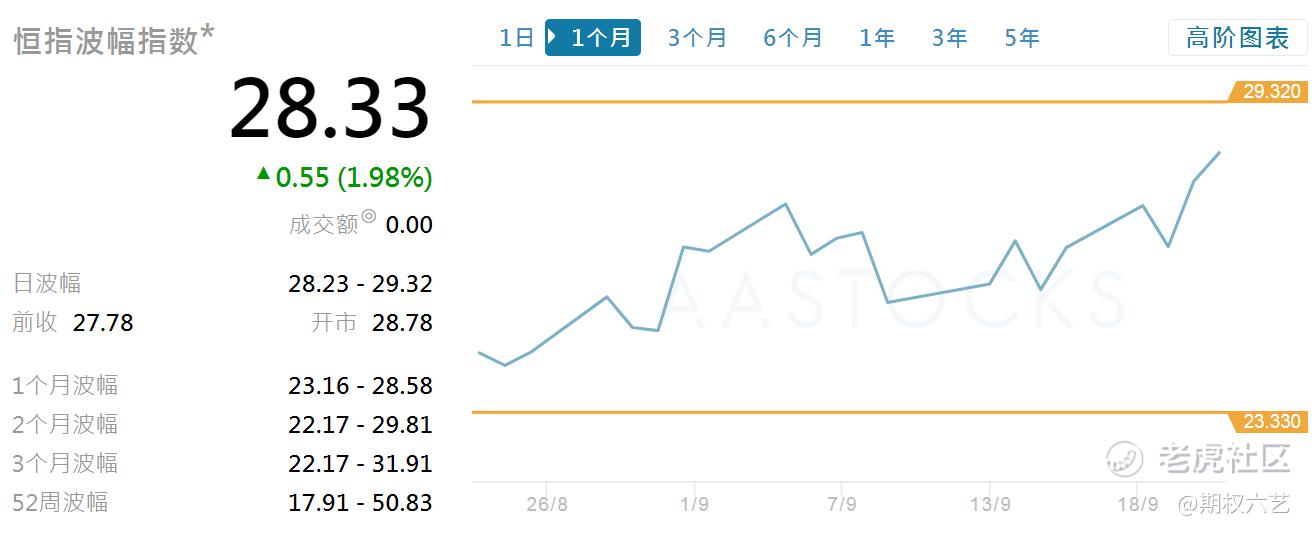View the 5年 chart range
This screenshot has height=534, width=1316.
[1022, 38]
